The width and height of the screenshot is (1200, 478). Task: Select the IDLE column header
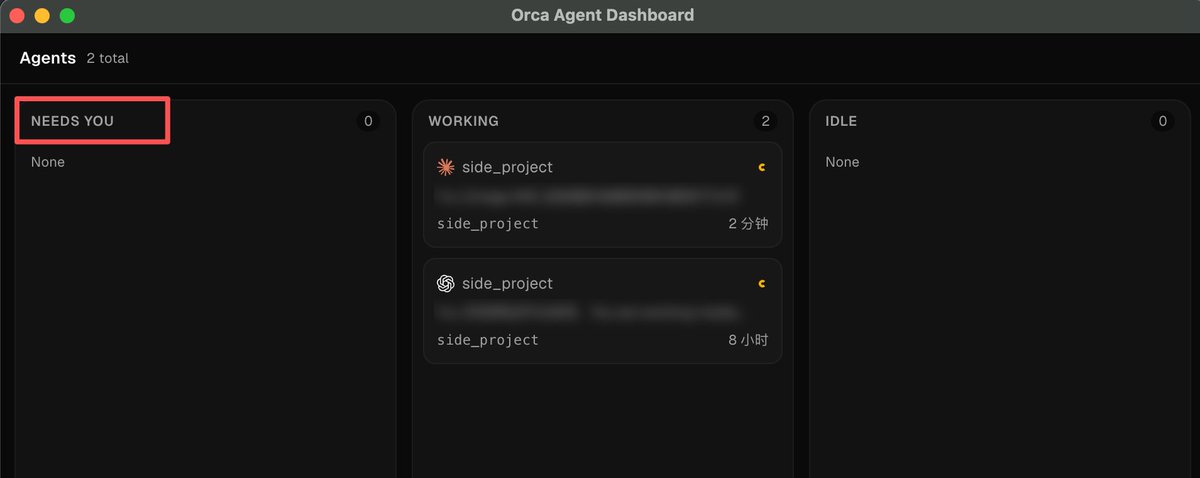point(841,121)
